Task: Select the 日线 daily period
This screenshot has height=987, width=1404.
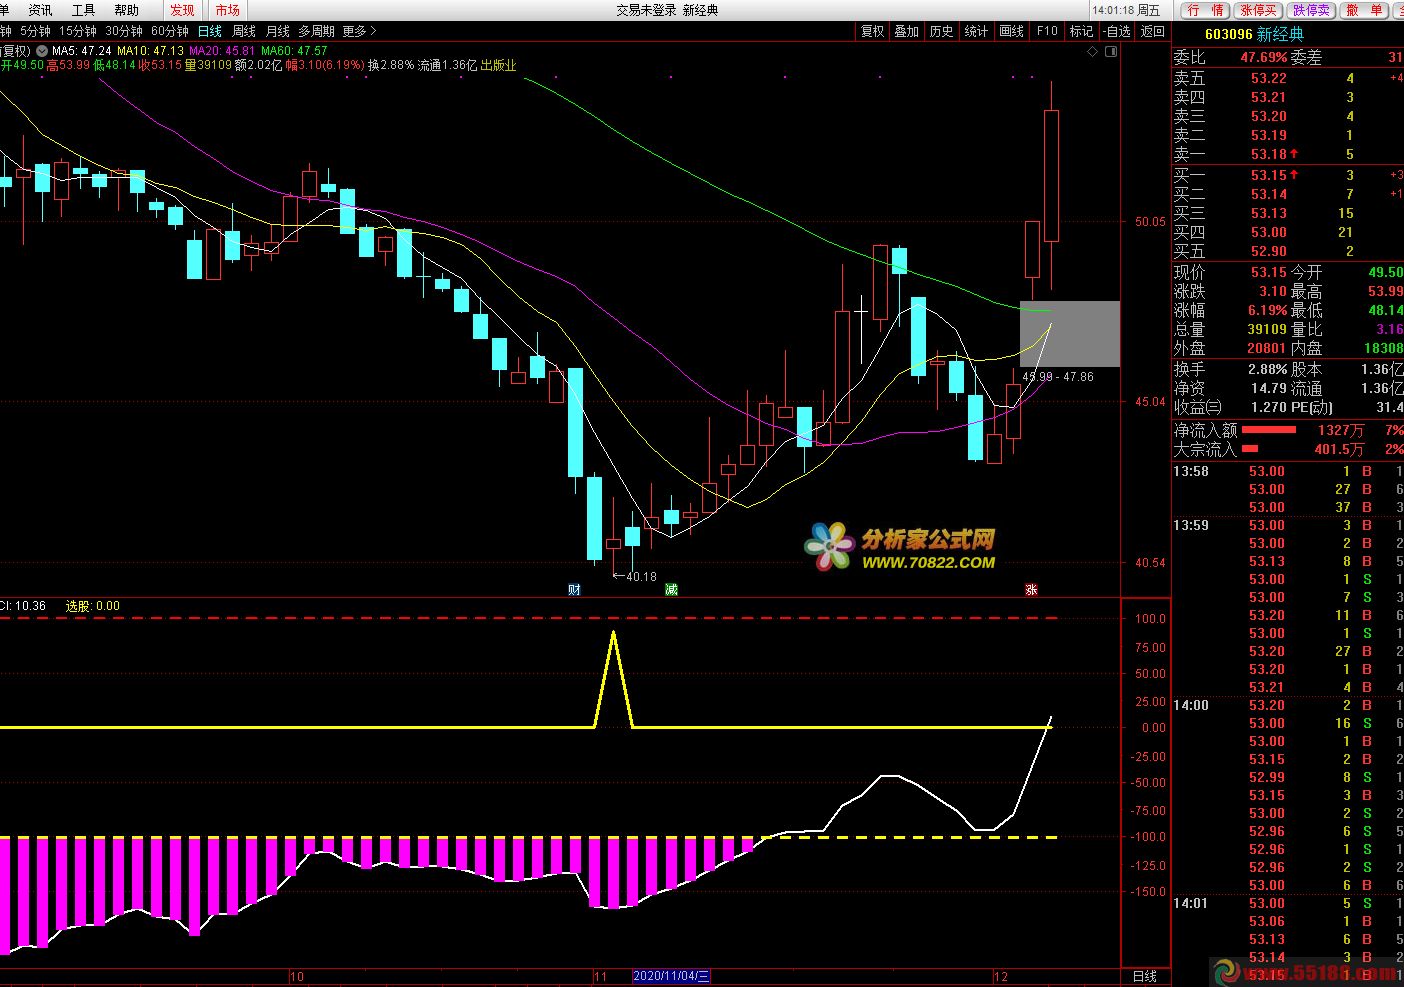Action: point(210,31)
